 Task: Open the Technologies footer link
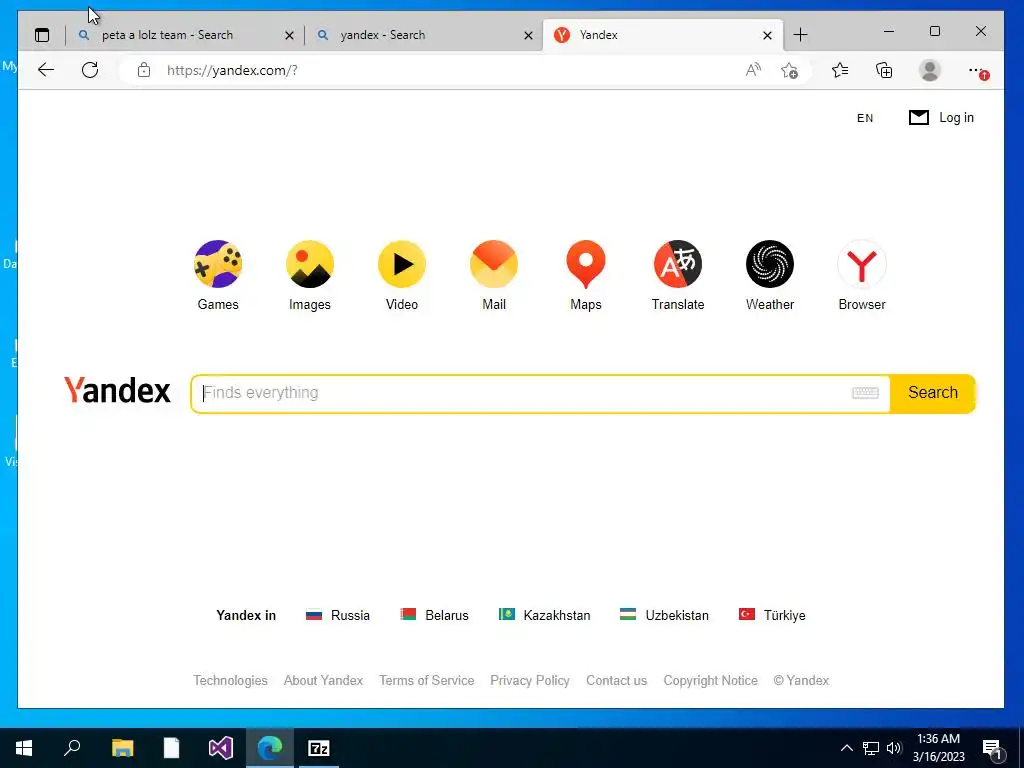(x=231, y=680)
